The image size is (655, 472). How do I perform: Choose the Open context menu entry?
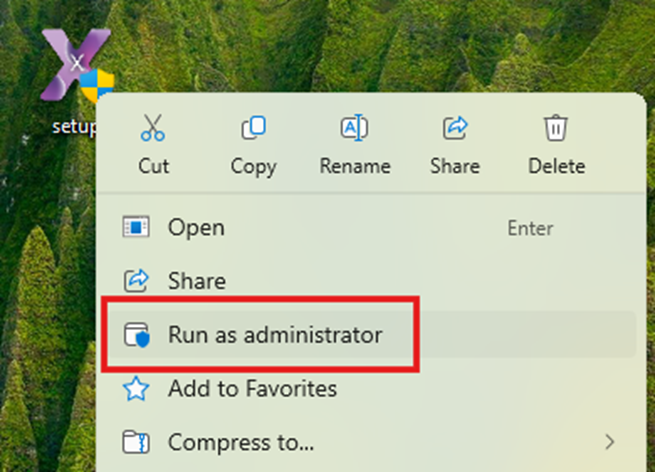[196, 228]
